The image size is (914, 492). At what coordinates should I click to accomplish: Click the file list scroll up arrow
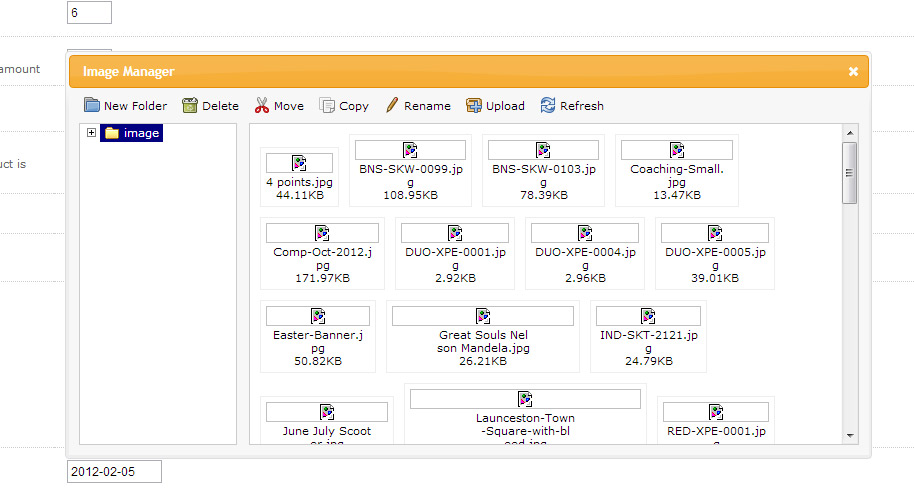click(x=850, y=133)
